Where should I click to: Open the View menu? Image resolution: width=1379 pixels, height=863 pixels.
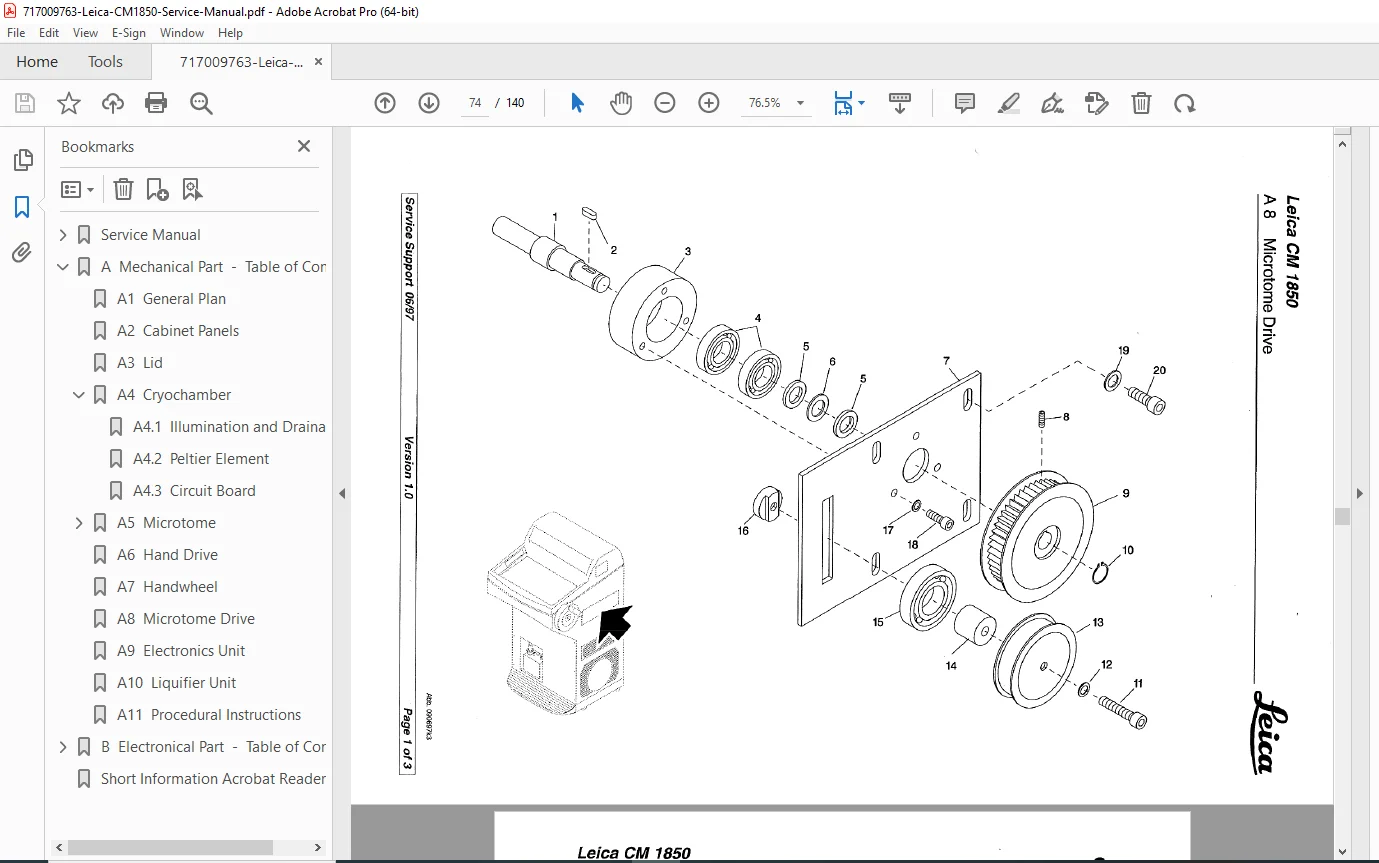coord(85,33)
